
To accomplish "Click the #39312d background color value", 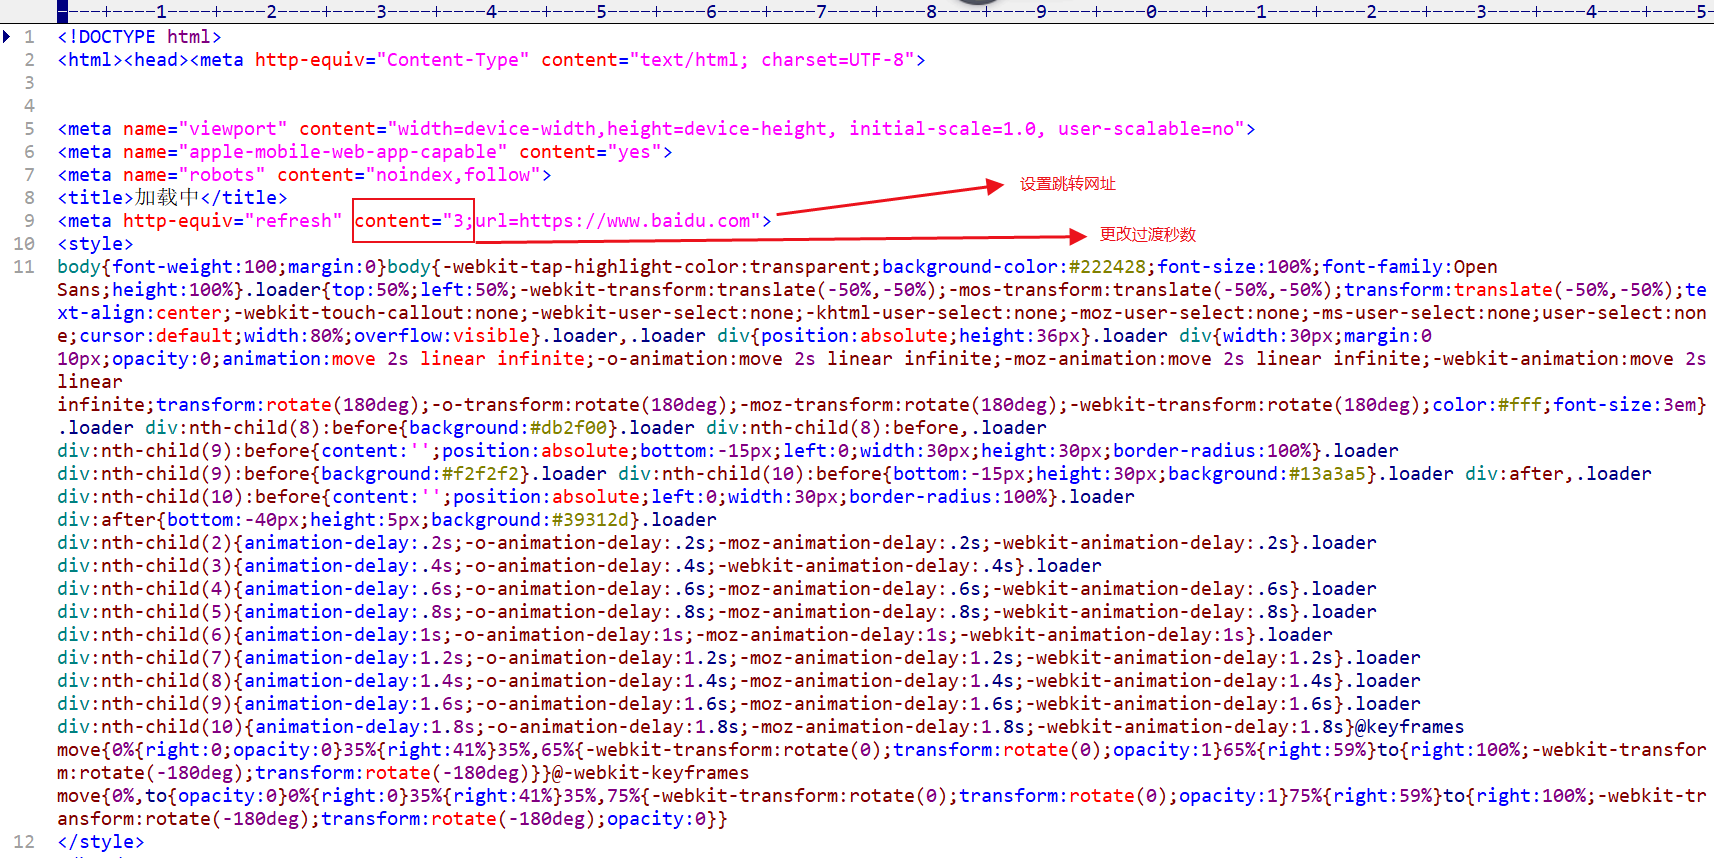I will [x=590, y=520].
